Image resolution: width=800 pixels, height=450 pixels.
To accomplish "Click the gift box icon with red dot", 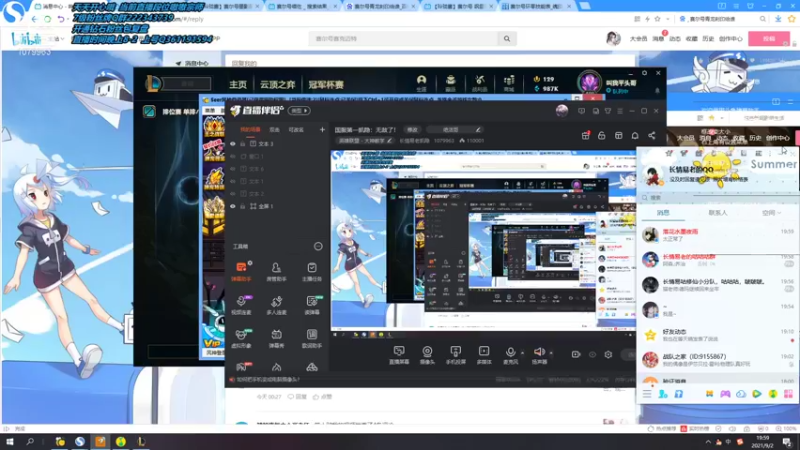I will 586,135.
